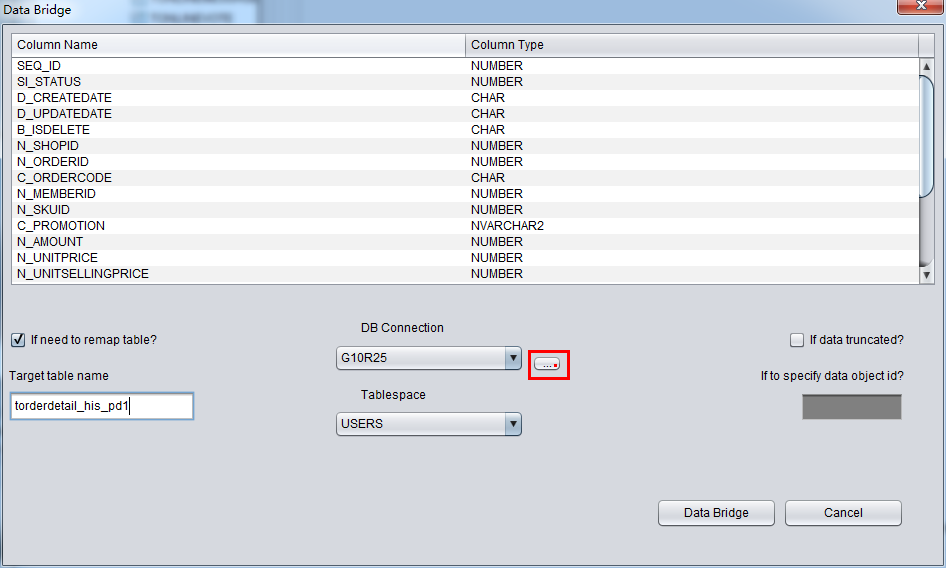Close the Data Bridge dialog window
Screen dimensions: 946x568
(917, 9)
